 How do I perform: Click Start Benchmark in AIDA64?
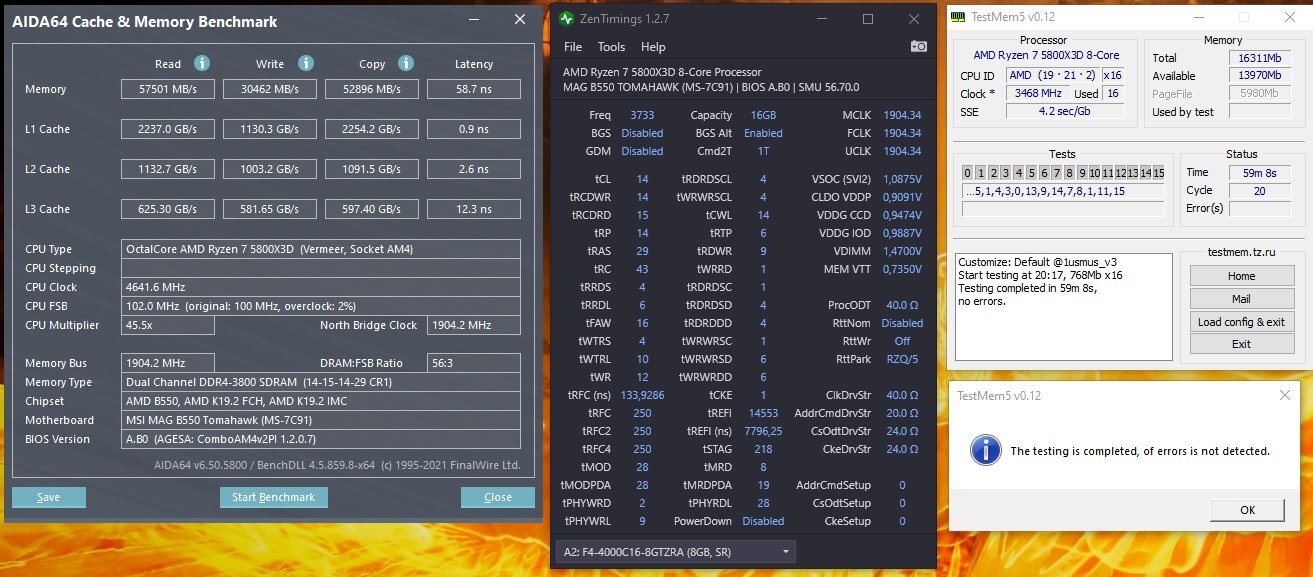[273, 497]
